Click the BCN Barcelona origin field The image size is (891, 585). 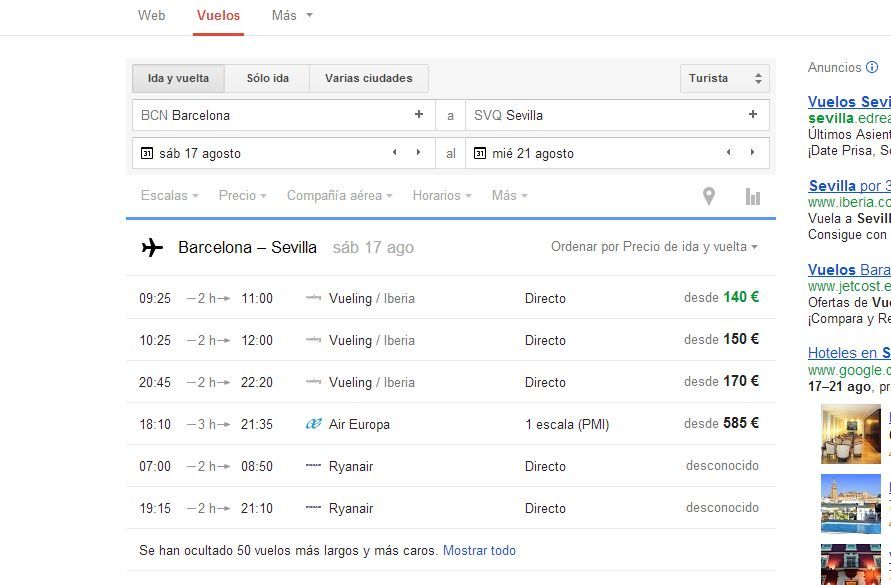point(284,115)
